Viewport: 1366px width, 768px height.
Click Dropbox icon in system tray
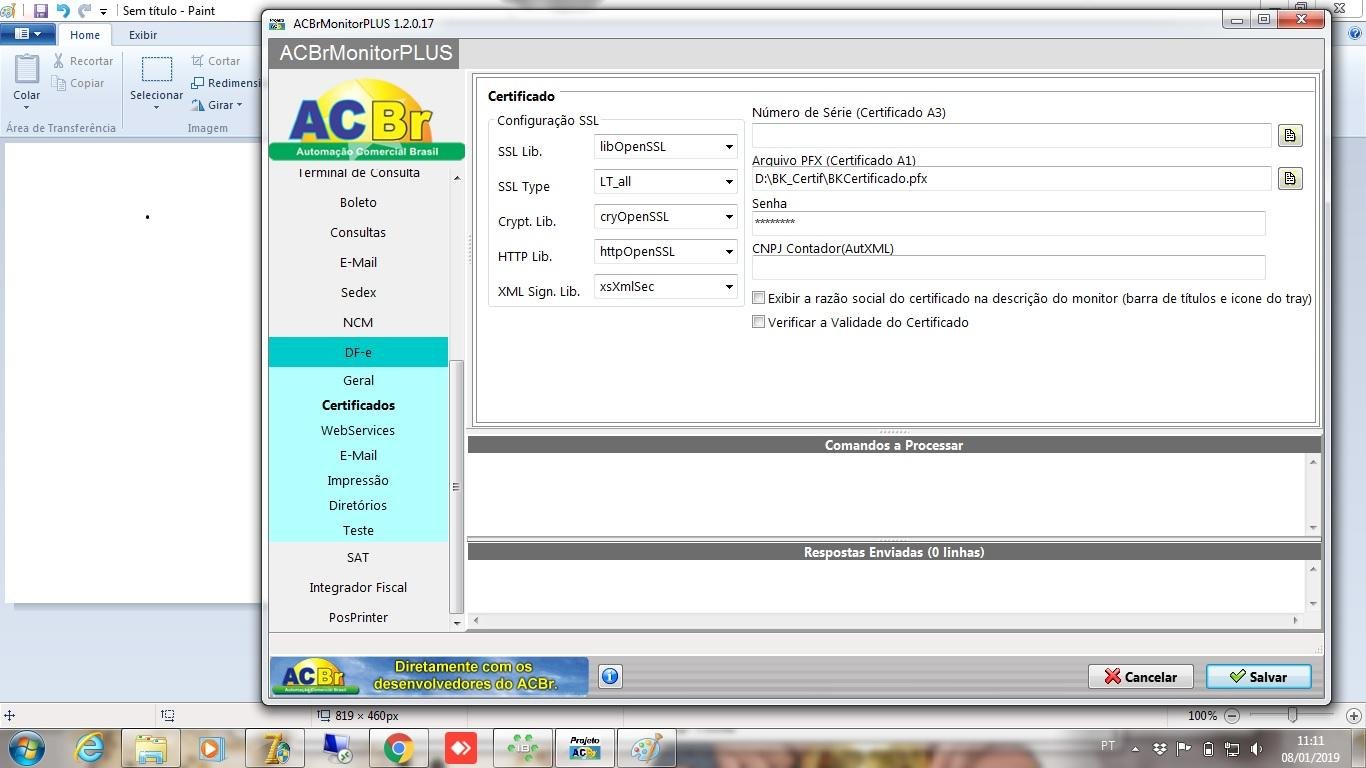(x=1160, y=748)
